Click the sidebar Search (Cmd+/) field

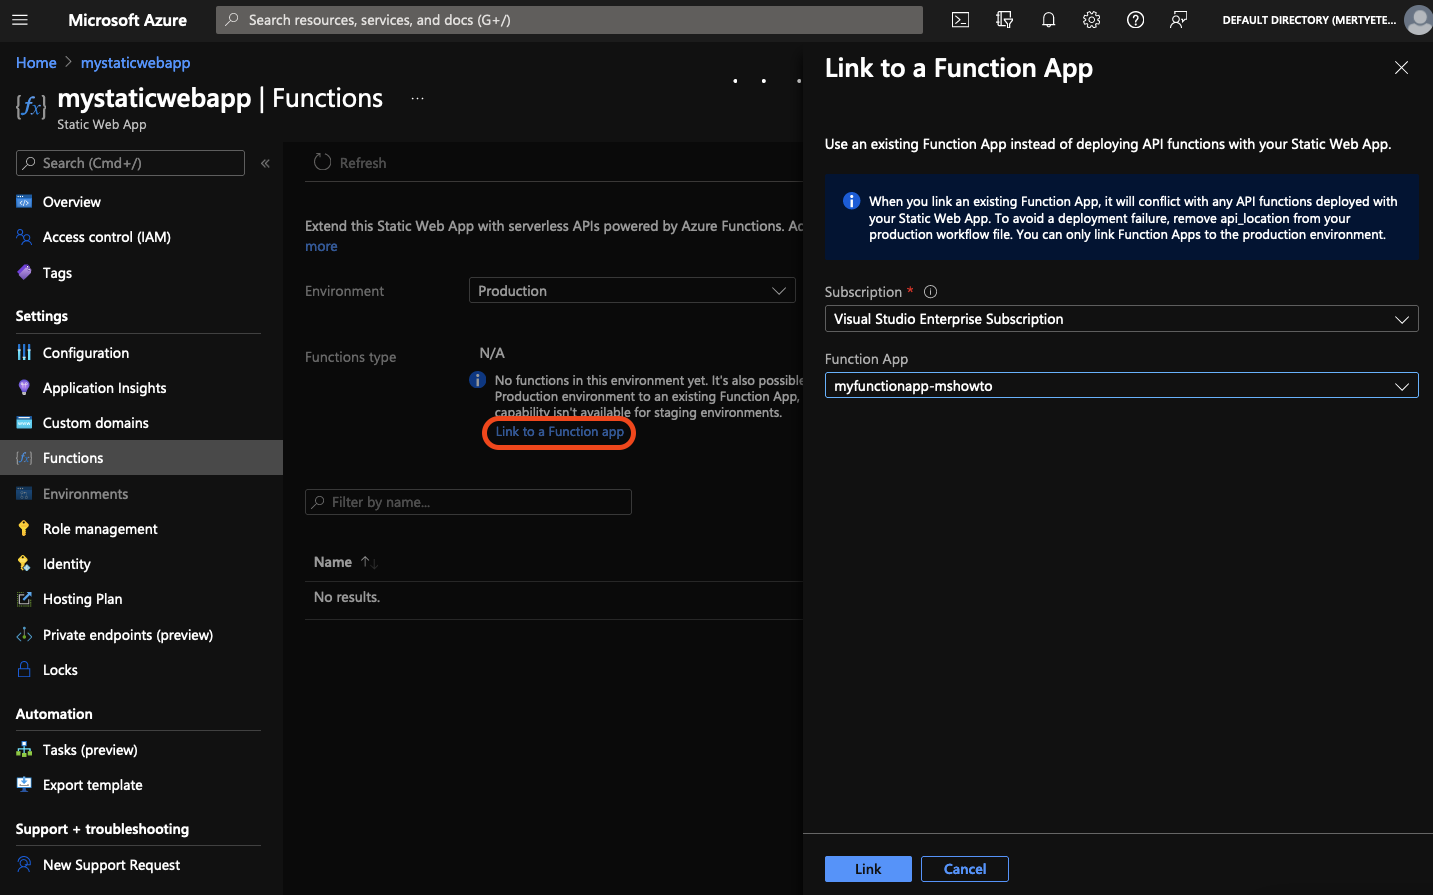pyautogui.click(x=130, y=163)
